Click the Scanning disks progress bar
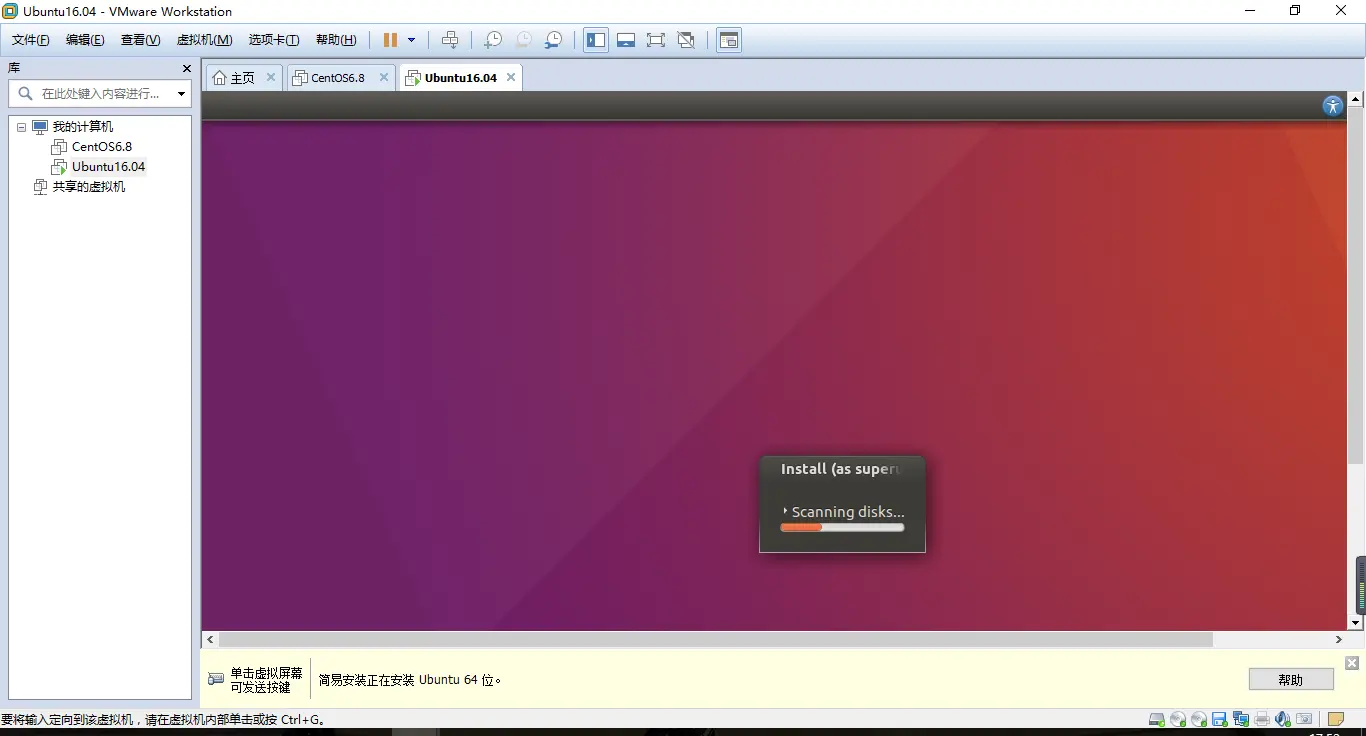The height and width of the screenshot is (736, 1366). coord(842,527)
